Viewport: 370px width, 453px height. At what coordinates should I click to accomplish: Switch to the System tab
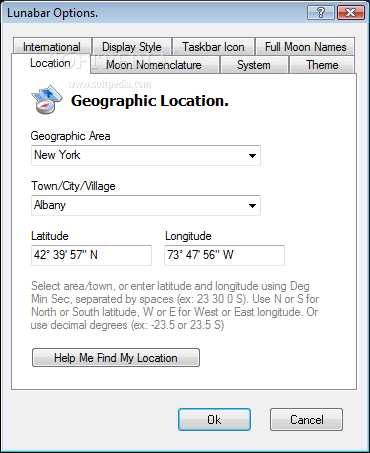254,65
